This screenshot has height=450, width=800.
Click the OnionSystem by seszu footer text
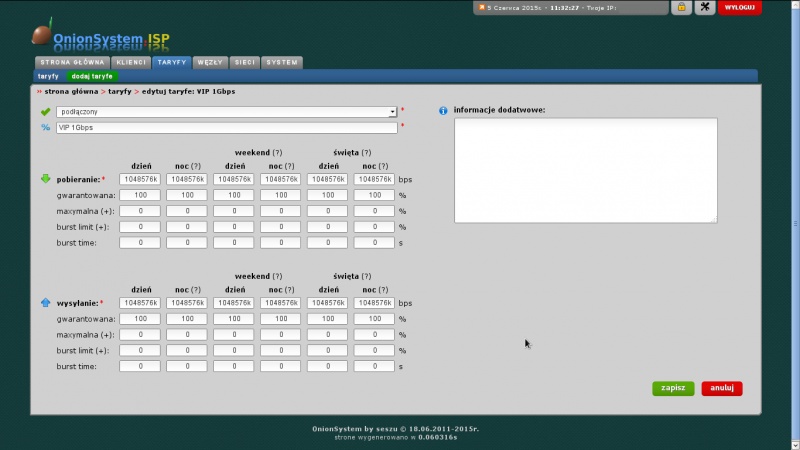pyautogui.click(x=395, y=429)
